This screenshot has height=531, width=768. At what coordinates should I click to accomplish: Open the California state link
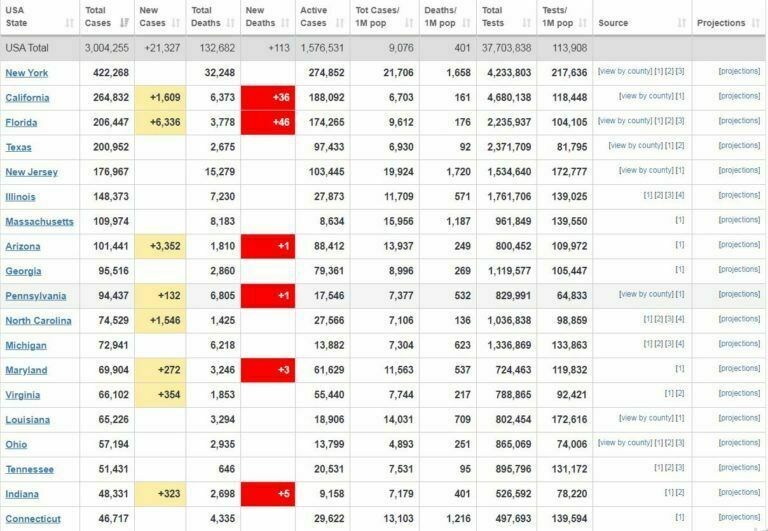coord(28,98)
